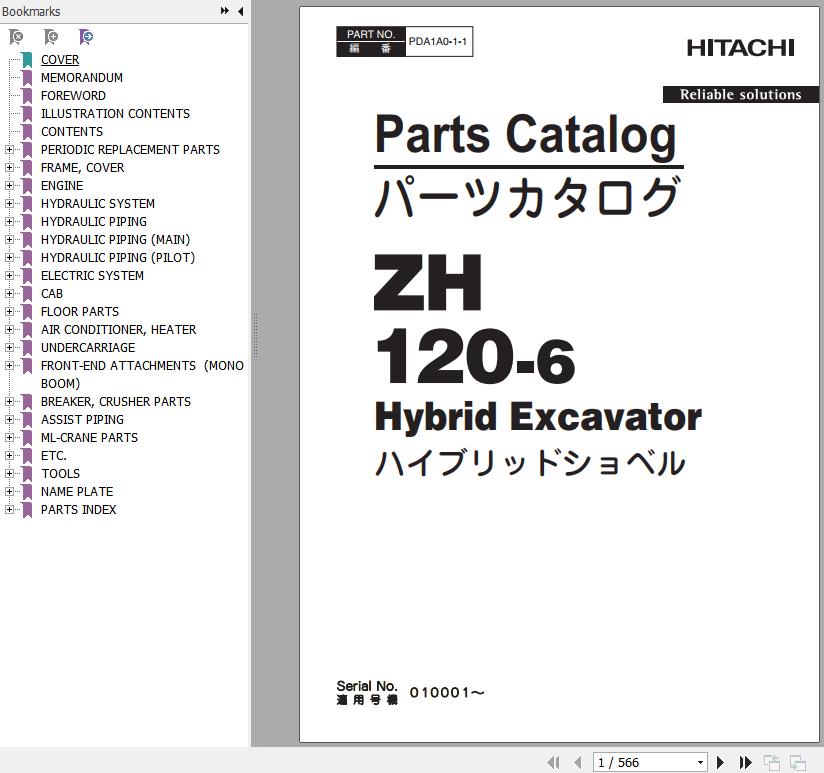The width and height of the screenshot is (824, 773).
Task: Expand the PARTS INDEX bookmark node
Action: pyautogui.click(x=9, y=509)
